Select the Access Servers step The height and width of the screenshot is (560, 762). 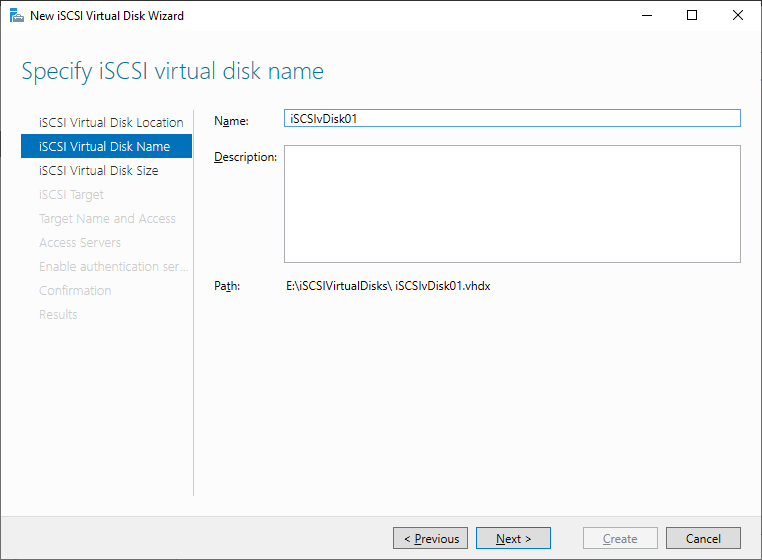pyautogui.click(x=80, y=243)
